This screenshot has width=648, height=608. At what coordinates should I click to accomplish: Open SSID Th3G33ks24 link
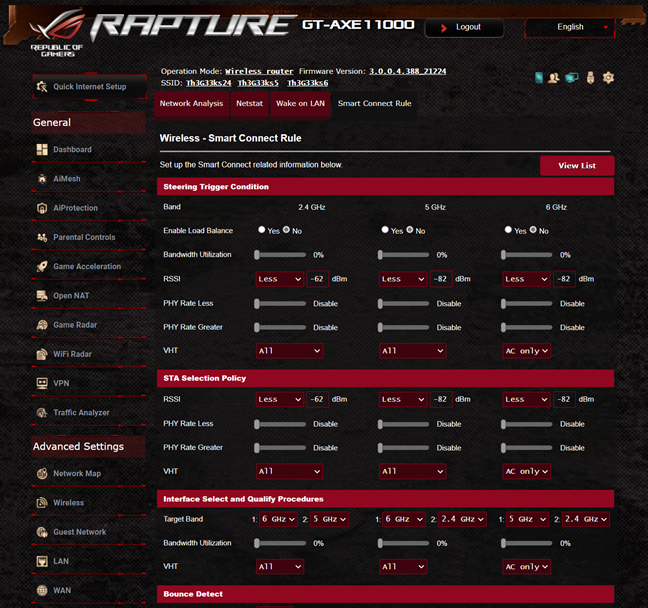(x=209, y=83)
